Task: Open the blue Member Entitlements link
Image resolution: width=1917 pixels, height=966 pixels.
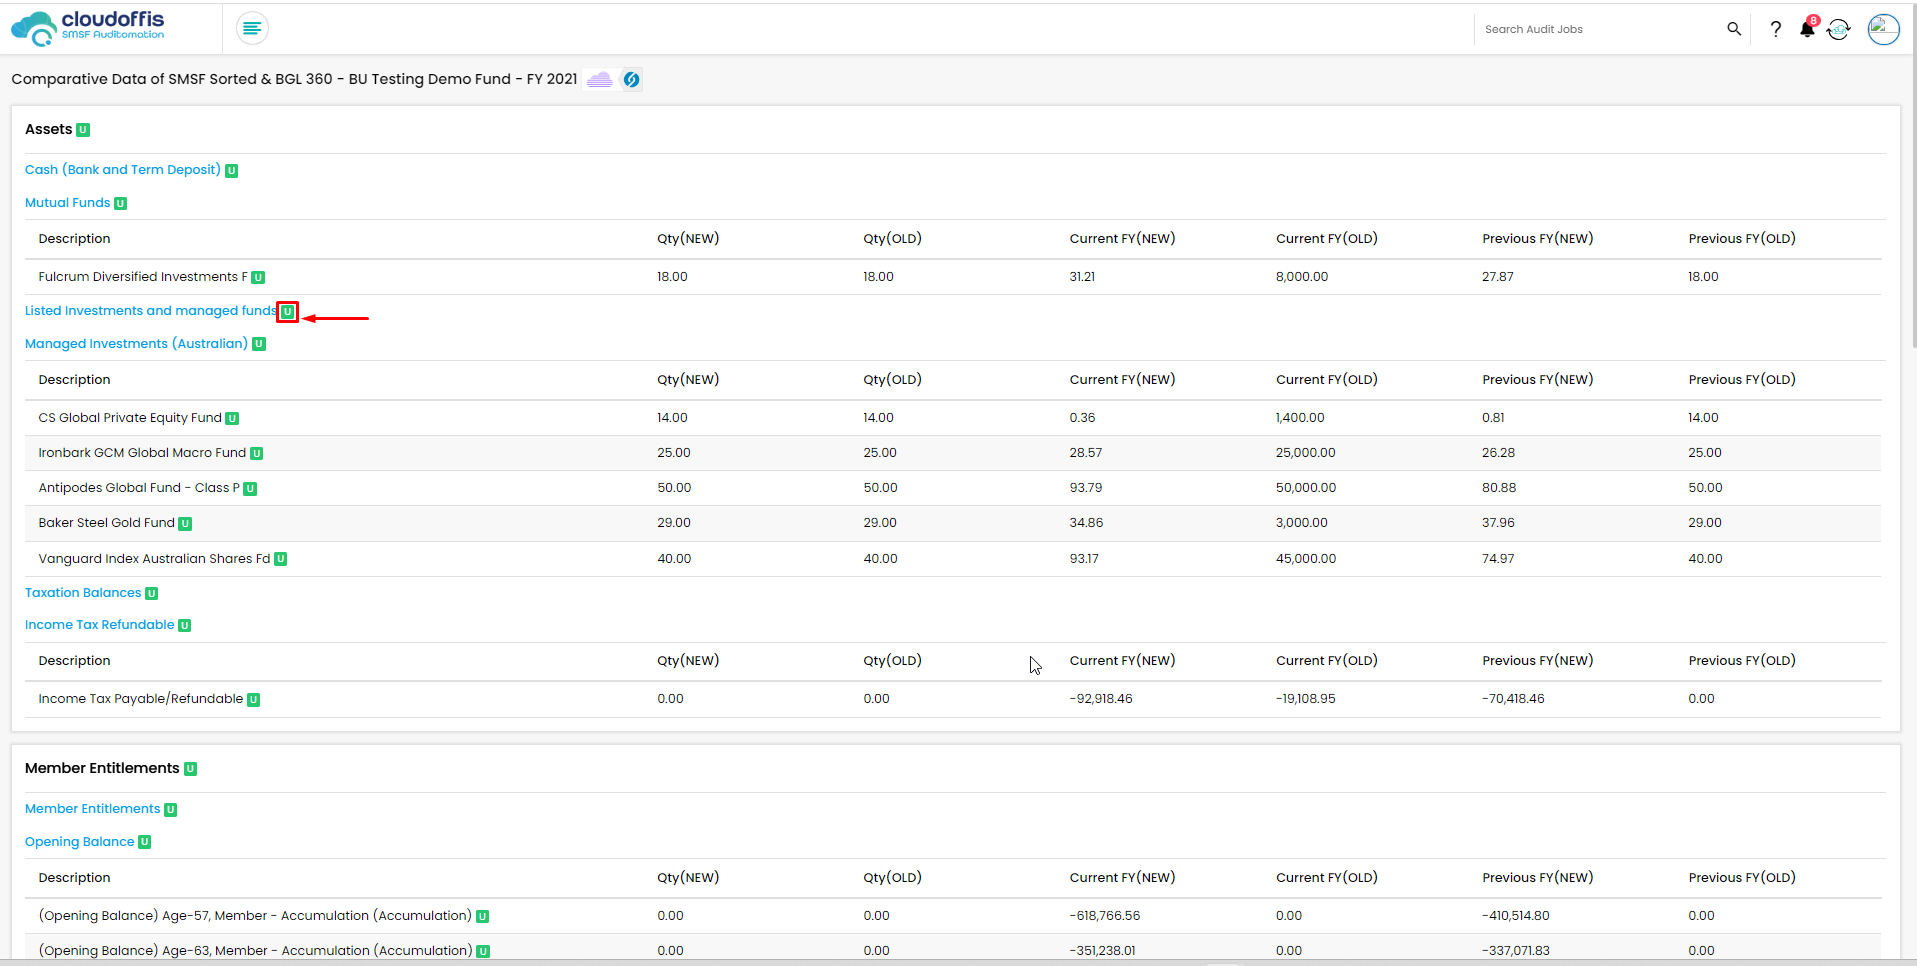Action: [92, 809]
